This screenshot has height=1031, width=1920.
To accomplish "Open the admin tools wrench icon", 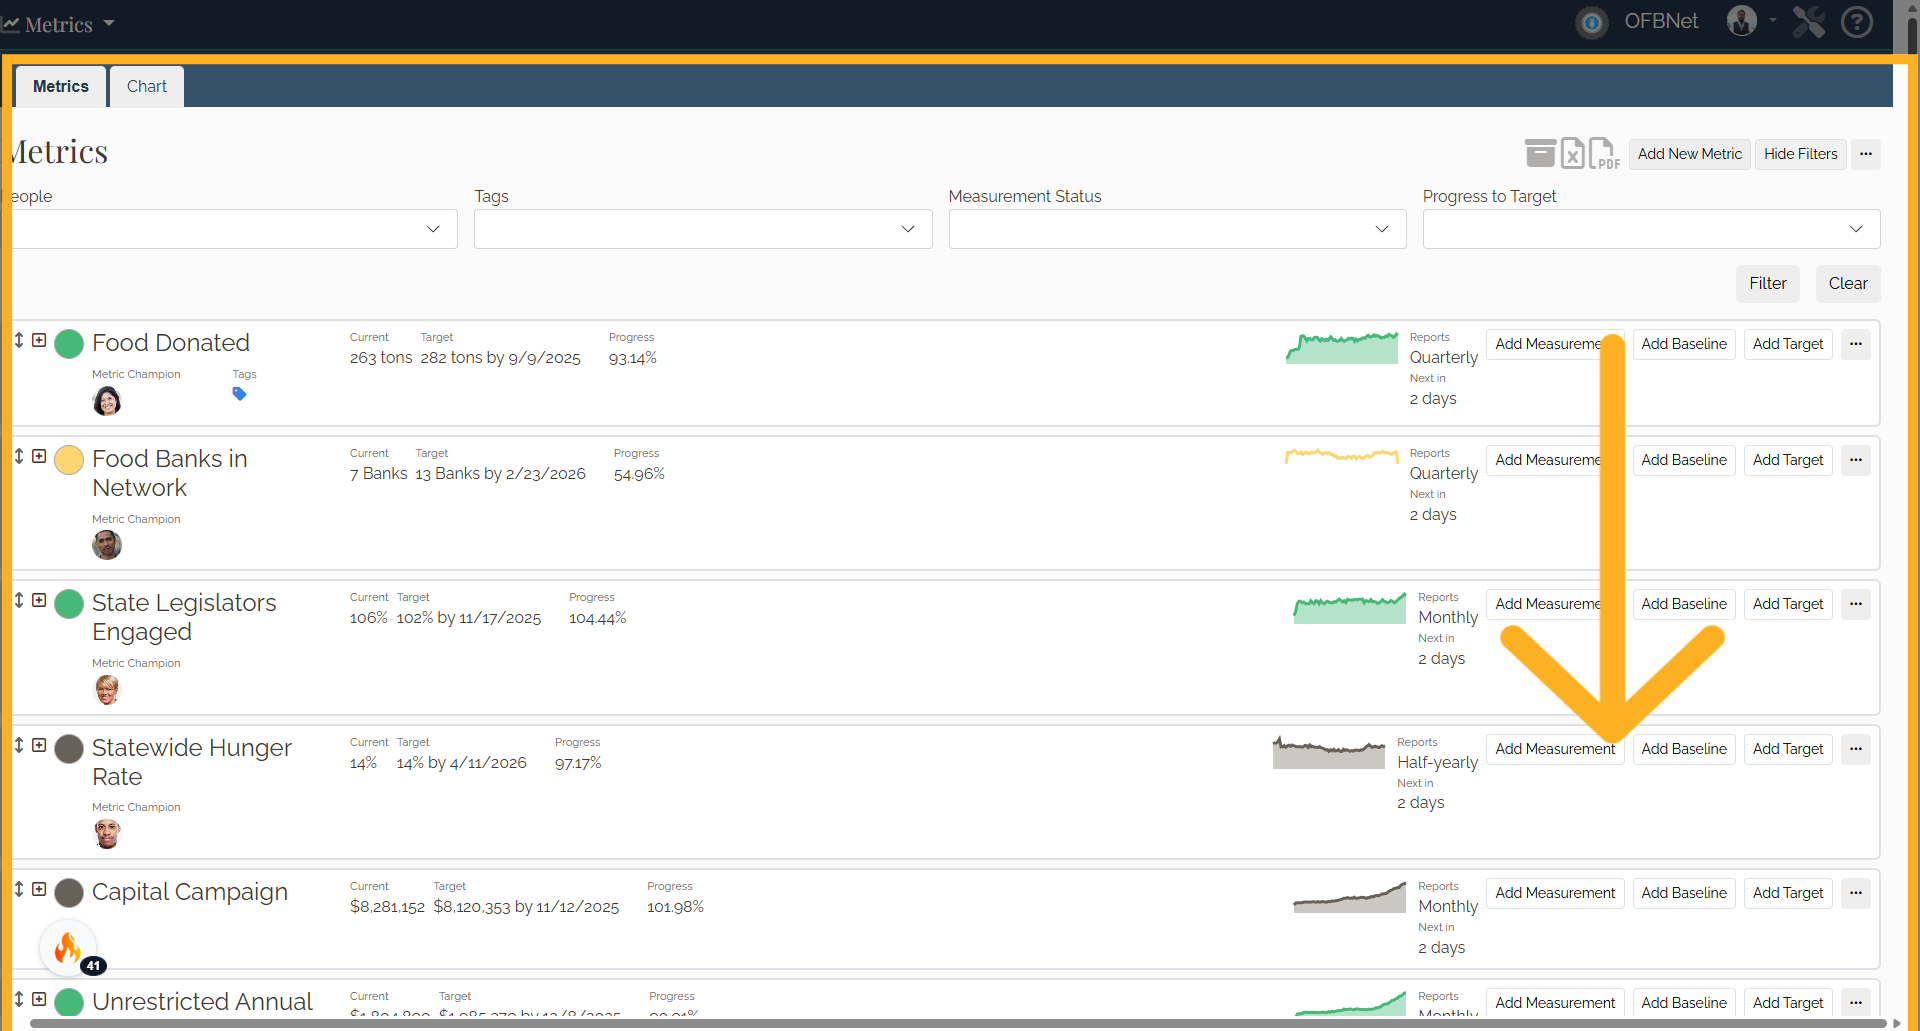I will (x=1808, y=21).
